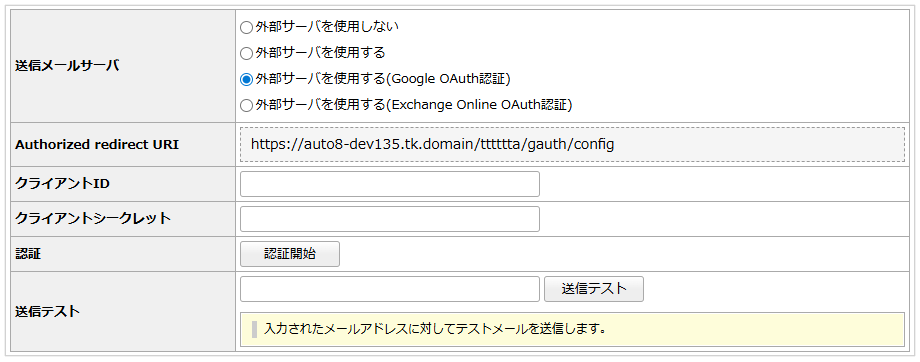
Task: Click the label text of the Exchange Online option
Action: (x=414, y=105)
